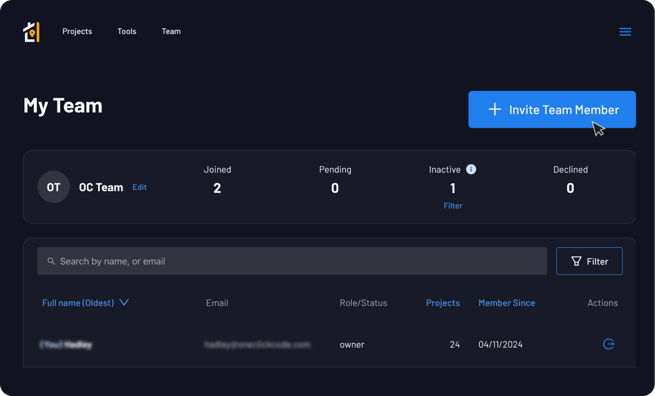Open the hamburger menu icon
This screenshot has height=396, width=655.
(x=625, y=32)
